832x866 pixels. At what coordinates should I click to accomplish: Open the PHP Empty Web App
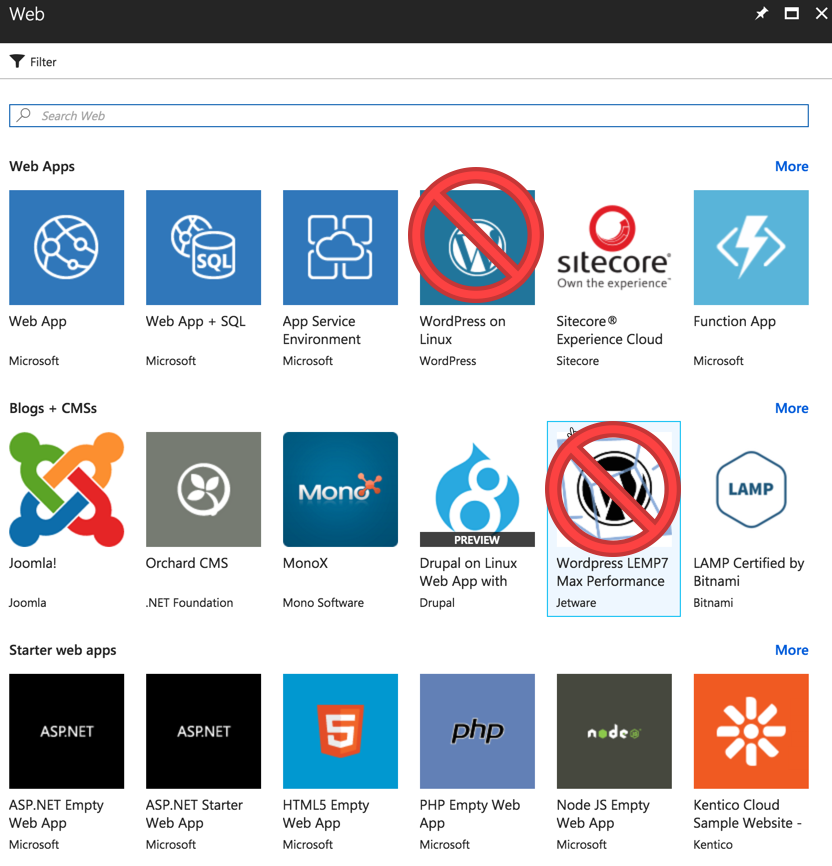[x=477, y=731]
